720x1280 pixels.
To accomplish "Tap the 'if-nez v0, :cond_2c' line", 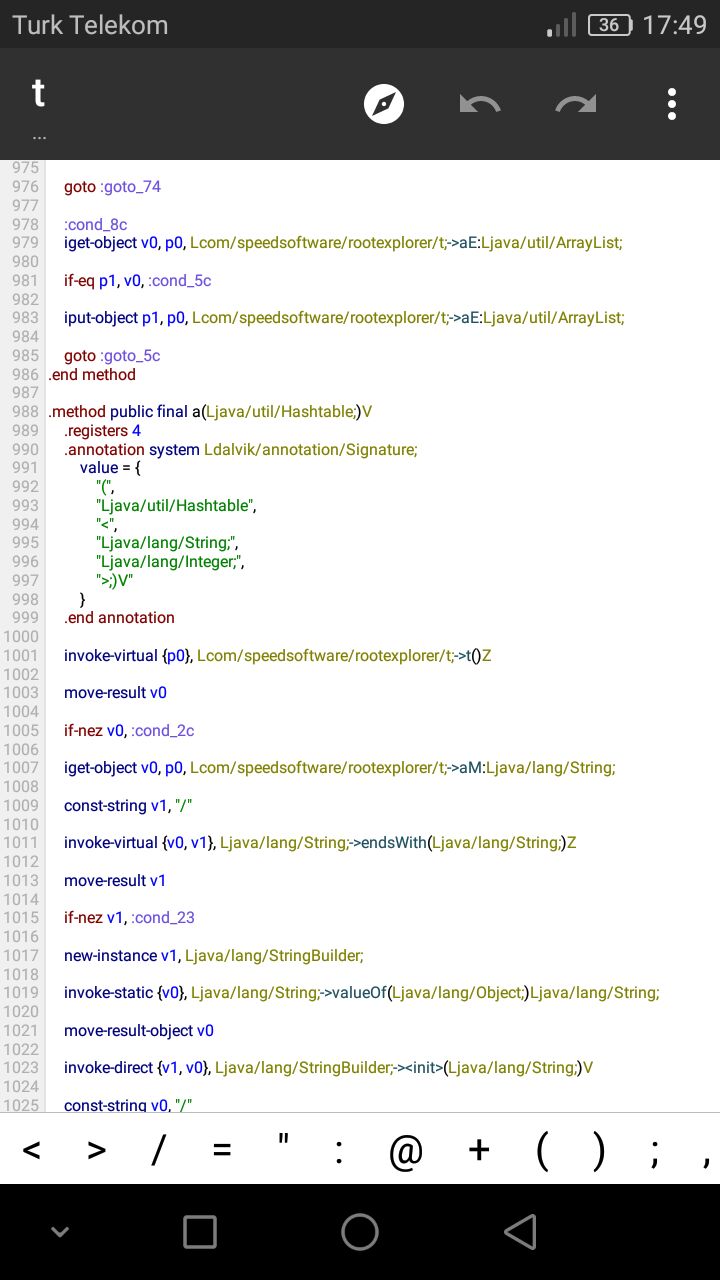I will pyautogui.click(x=129, y=731).
